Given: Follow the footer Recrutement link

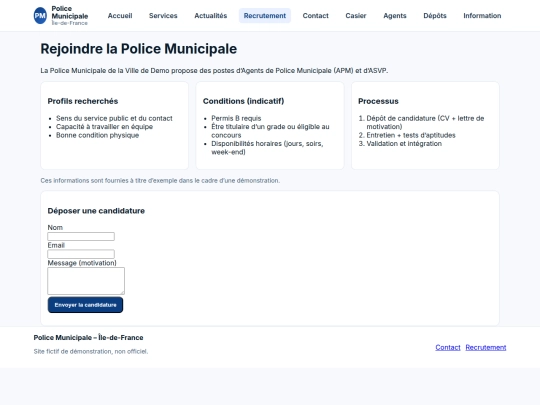Looking at the screenshot, I should pos(486,347).
